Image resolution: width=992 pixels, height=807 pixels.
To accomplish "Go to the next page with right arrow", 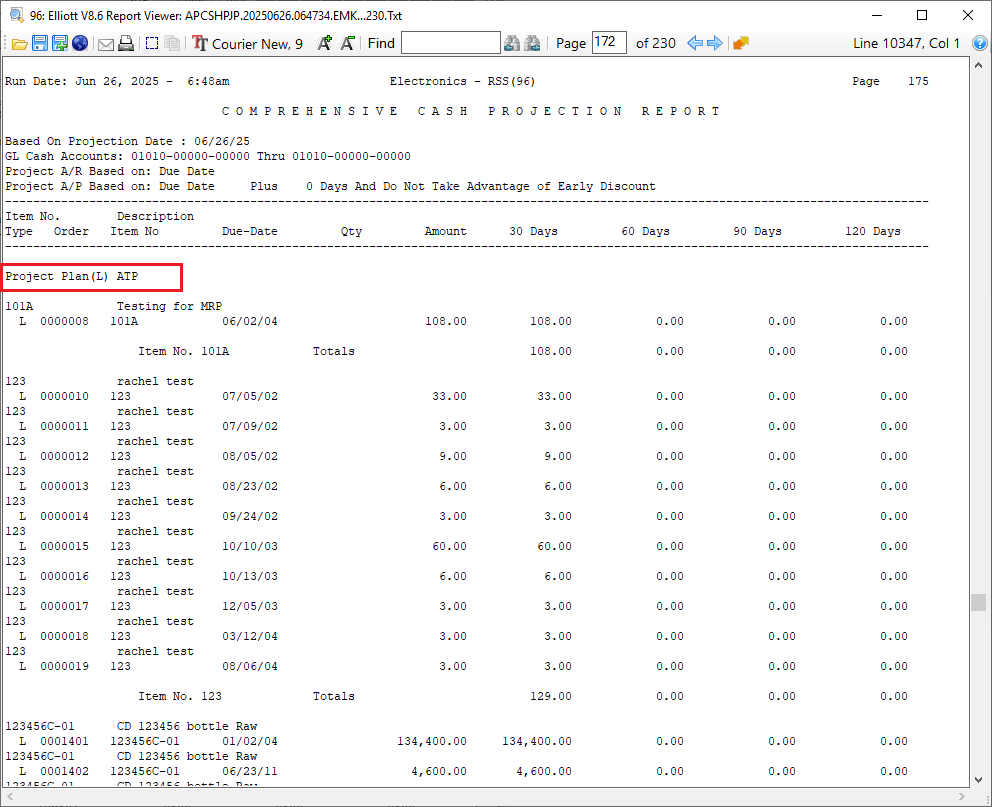I will point(715,43).
